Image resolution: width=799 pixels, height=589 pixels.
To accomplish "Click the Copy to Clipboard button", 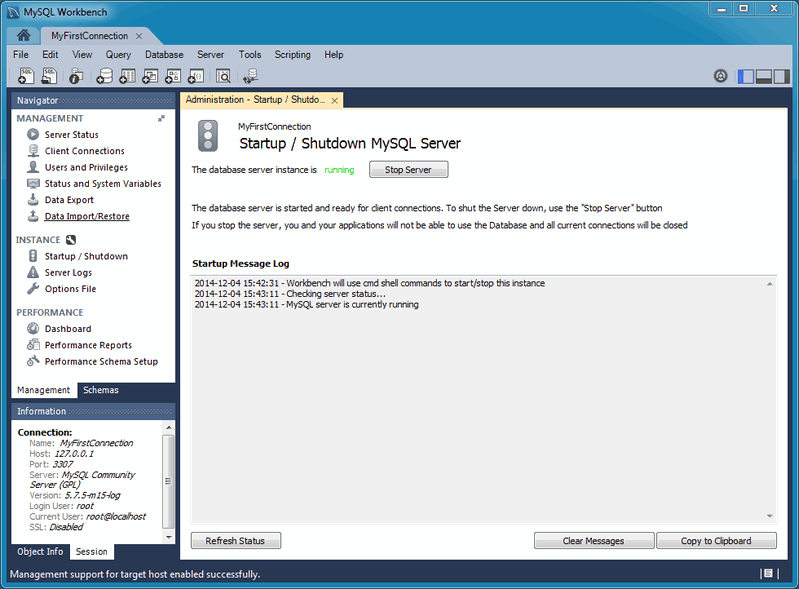I will point(716,541).
